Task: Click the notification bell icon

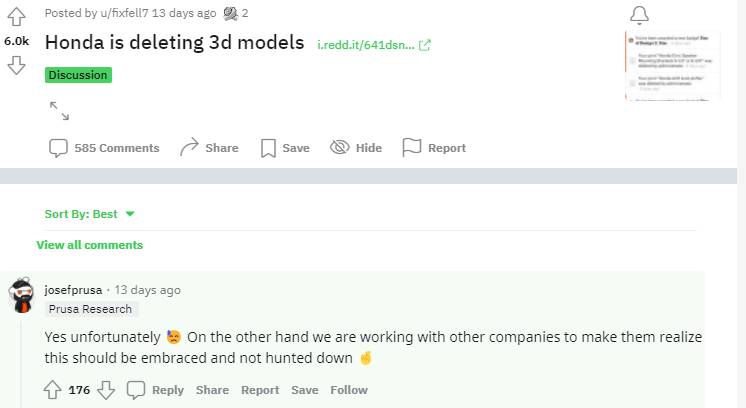Action: click(x=639, y=15)
